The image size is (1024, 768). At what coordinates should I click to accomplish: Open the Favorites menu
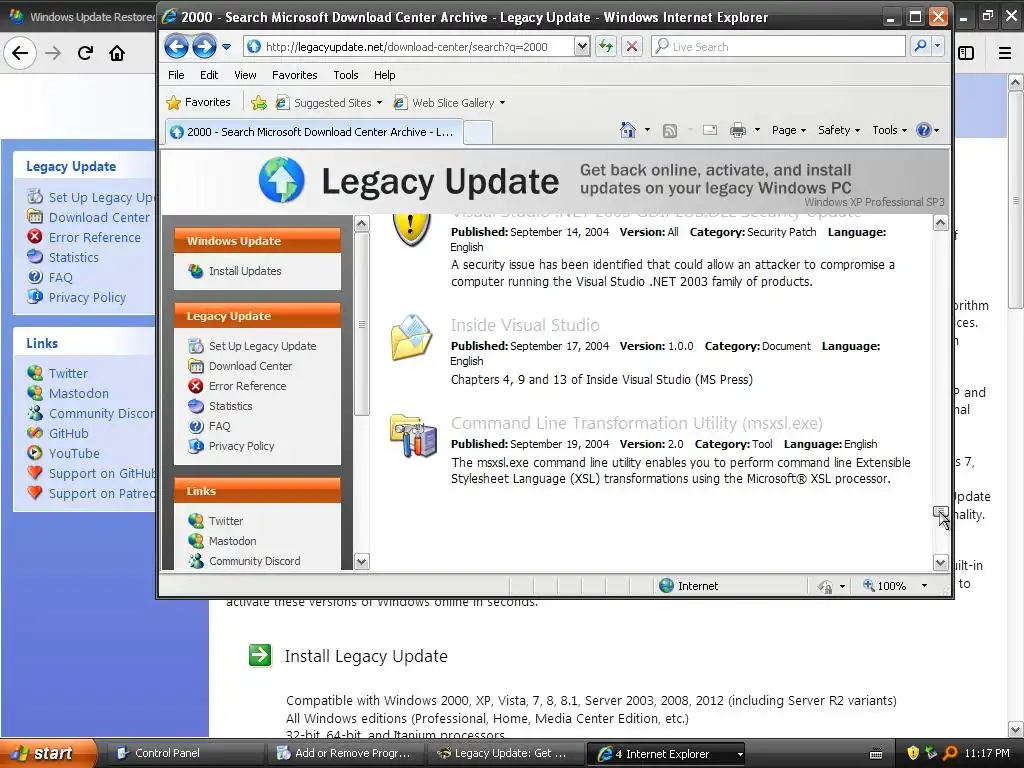point(295,75)
